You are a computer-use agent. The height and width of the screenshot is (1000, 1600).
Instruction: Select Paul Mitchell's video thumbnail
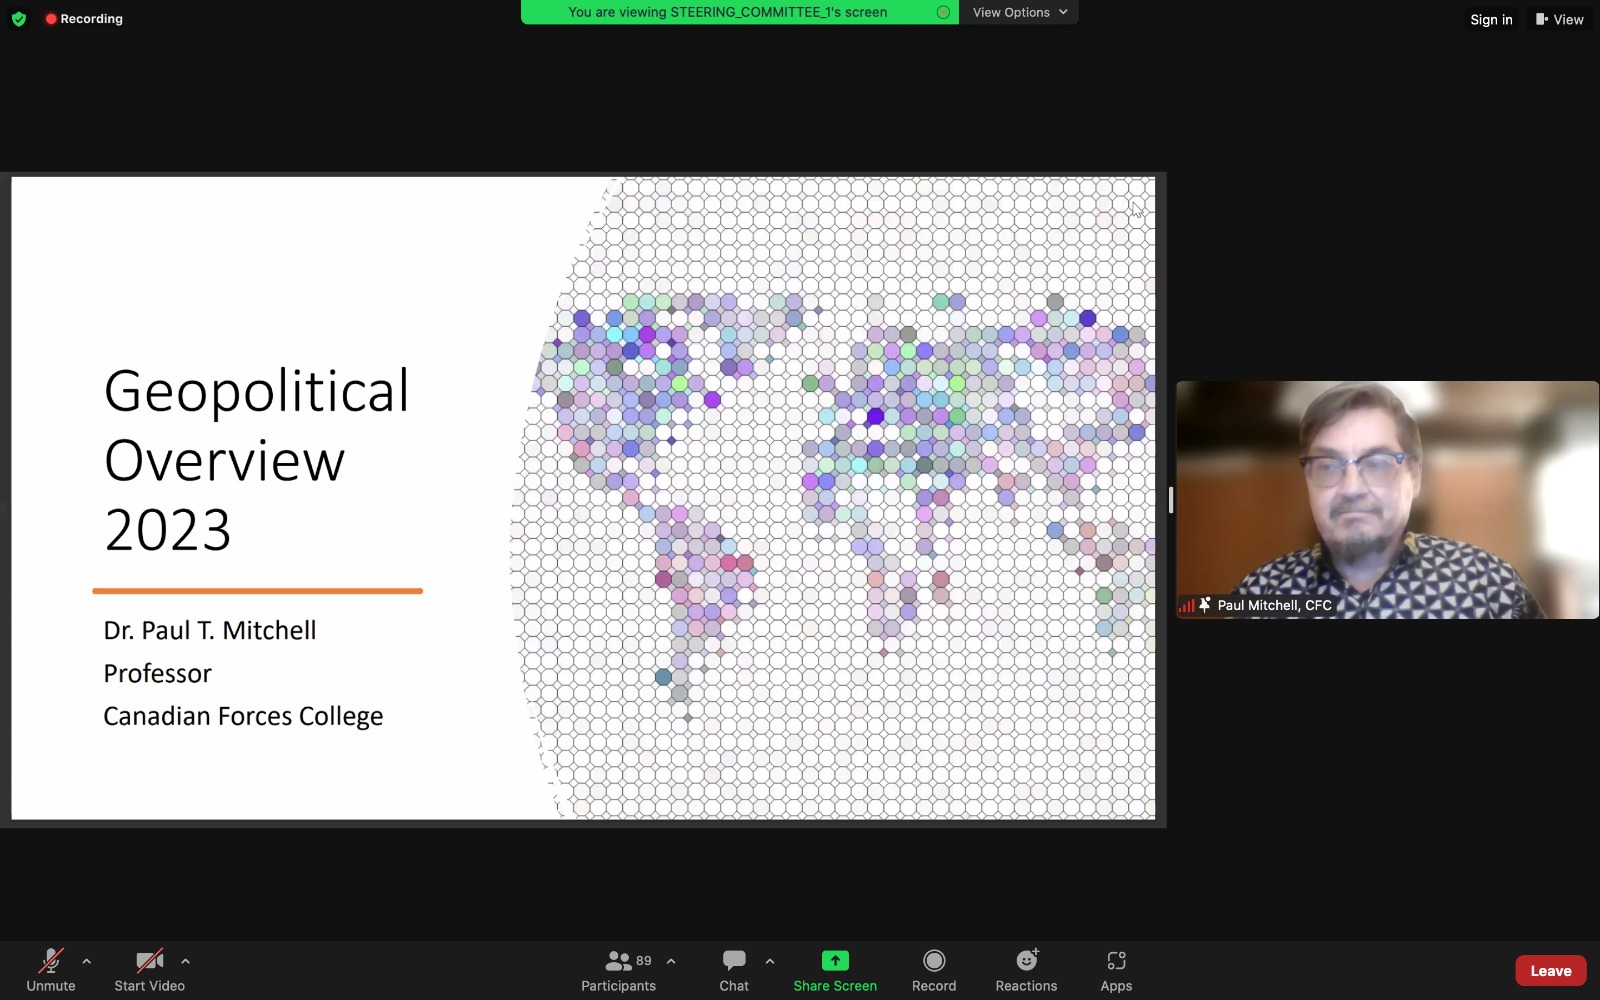click(1387, 499)
